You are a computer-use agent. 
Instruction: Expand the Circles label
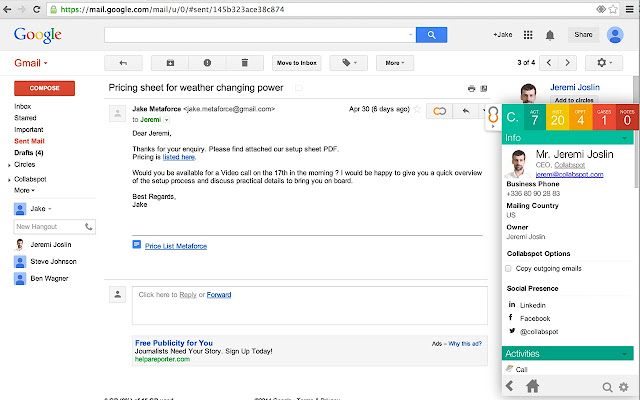click(x=9, y=165)
